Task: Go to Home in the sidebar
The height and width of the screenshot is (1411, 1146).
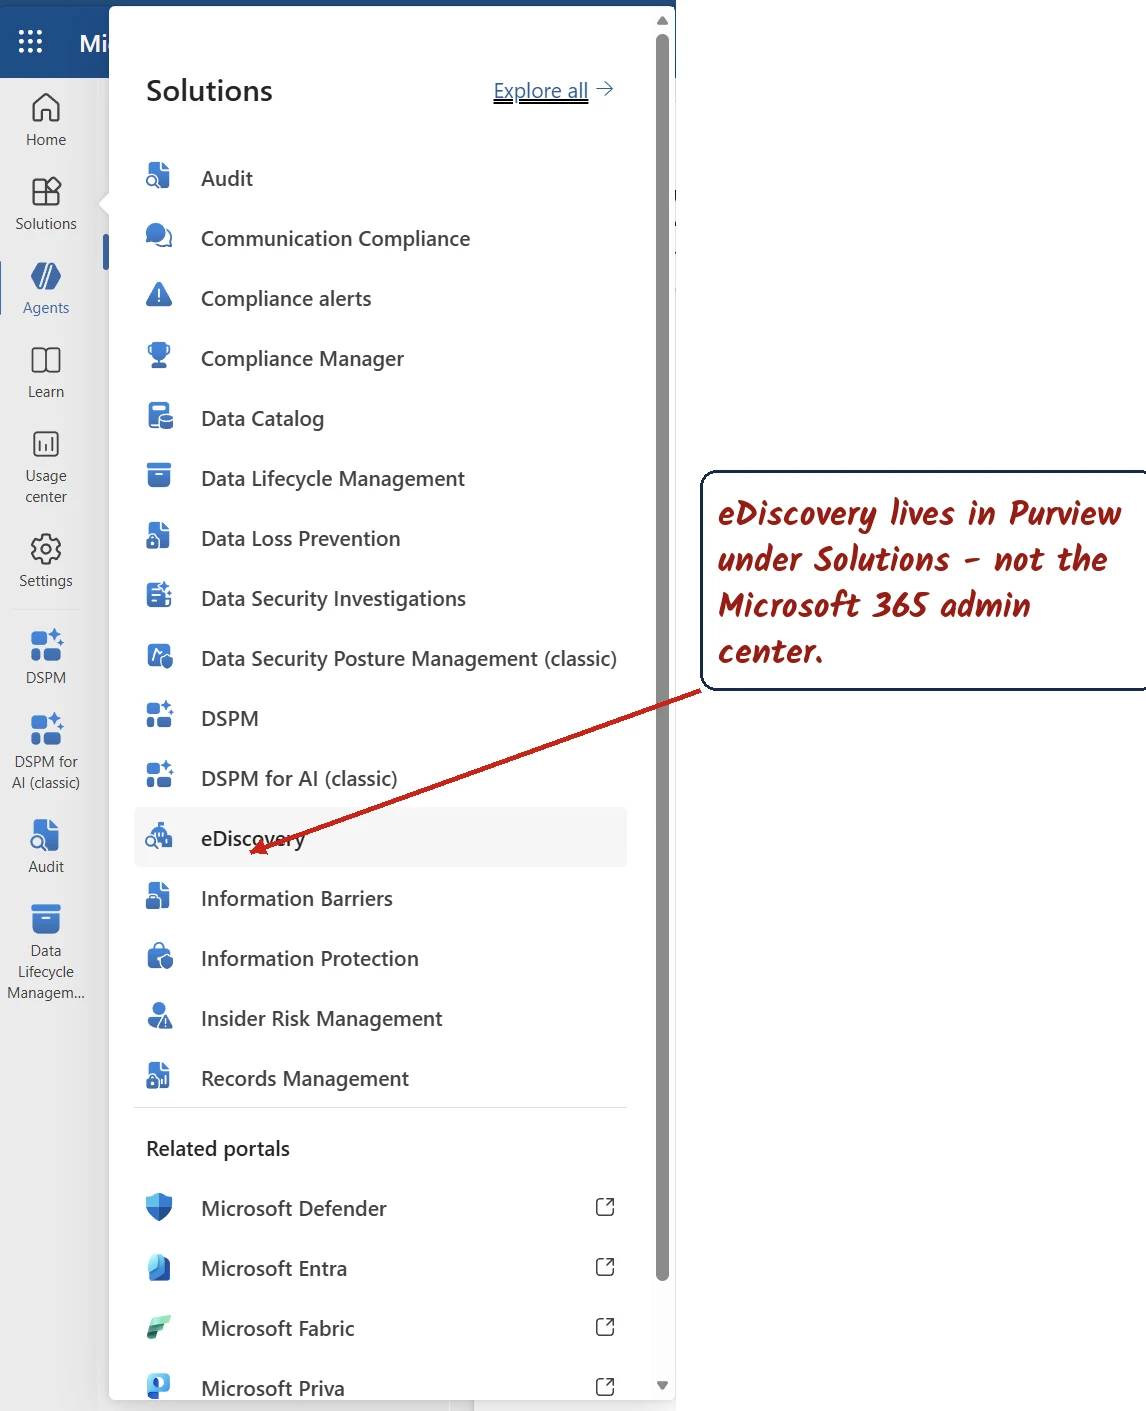Action: (x=46, y=120)
